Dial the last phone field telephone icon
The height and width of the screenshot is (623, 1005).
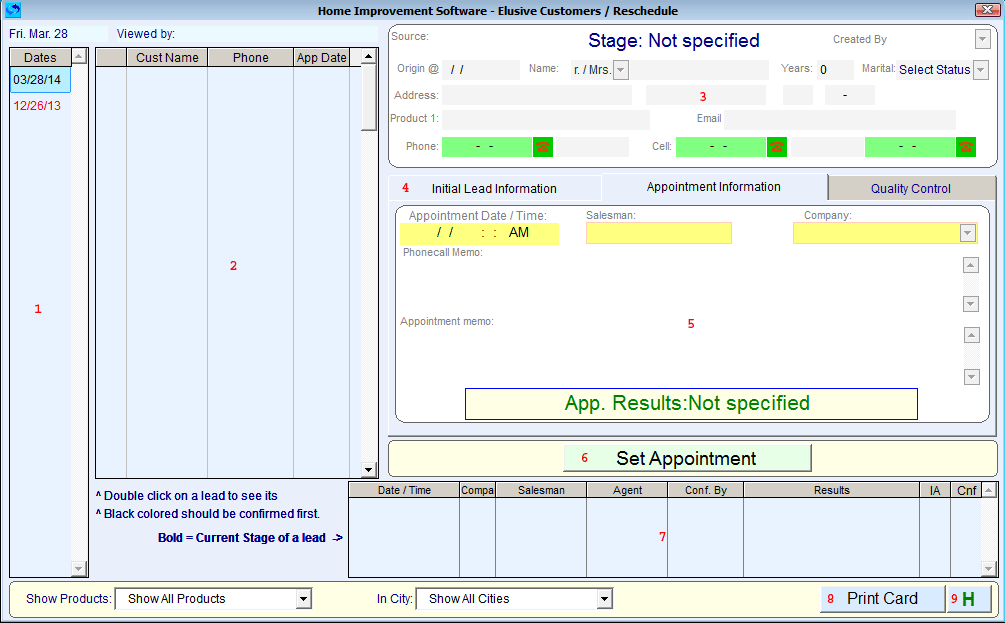tap(965, 147)
